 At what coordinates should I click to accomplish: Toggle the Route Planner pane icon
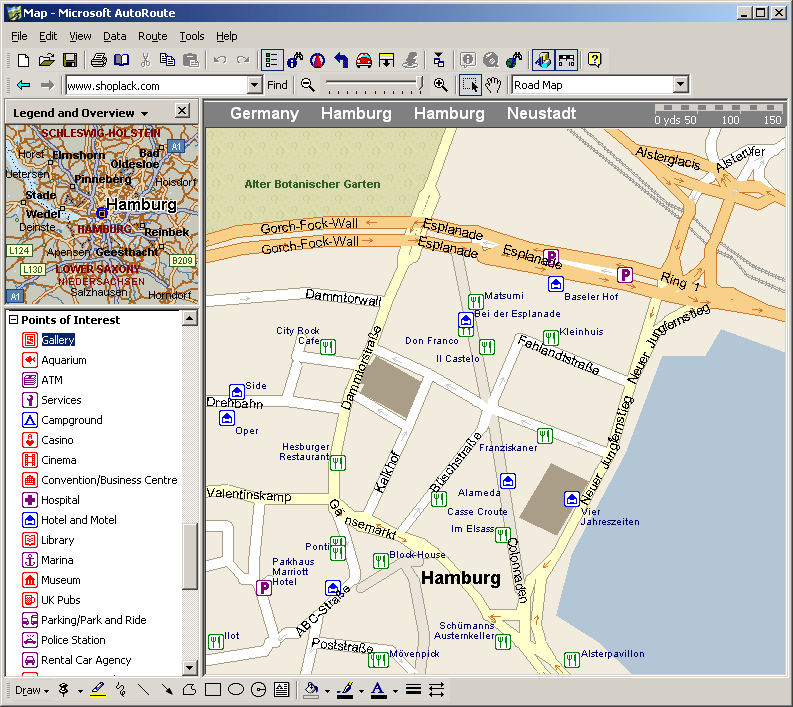pos(272,60)
